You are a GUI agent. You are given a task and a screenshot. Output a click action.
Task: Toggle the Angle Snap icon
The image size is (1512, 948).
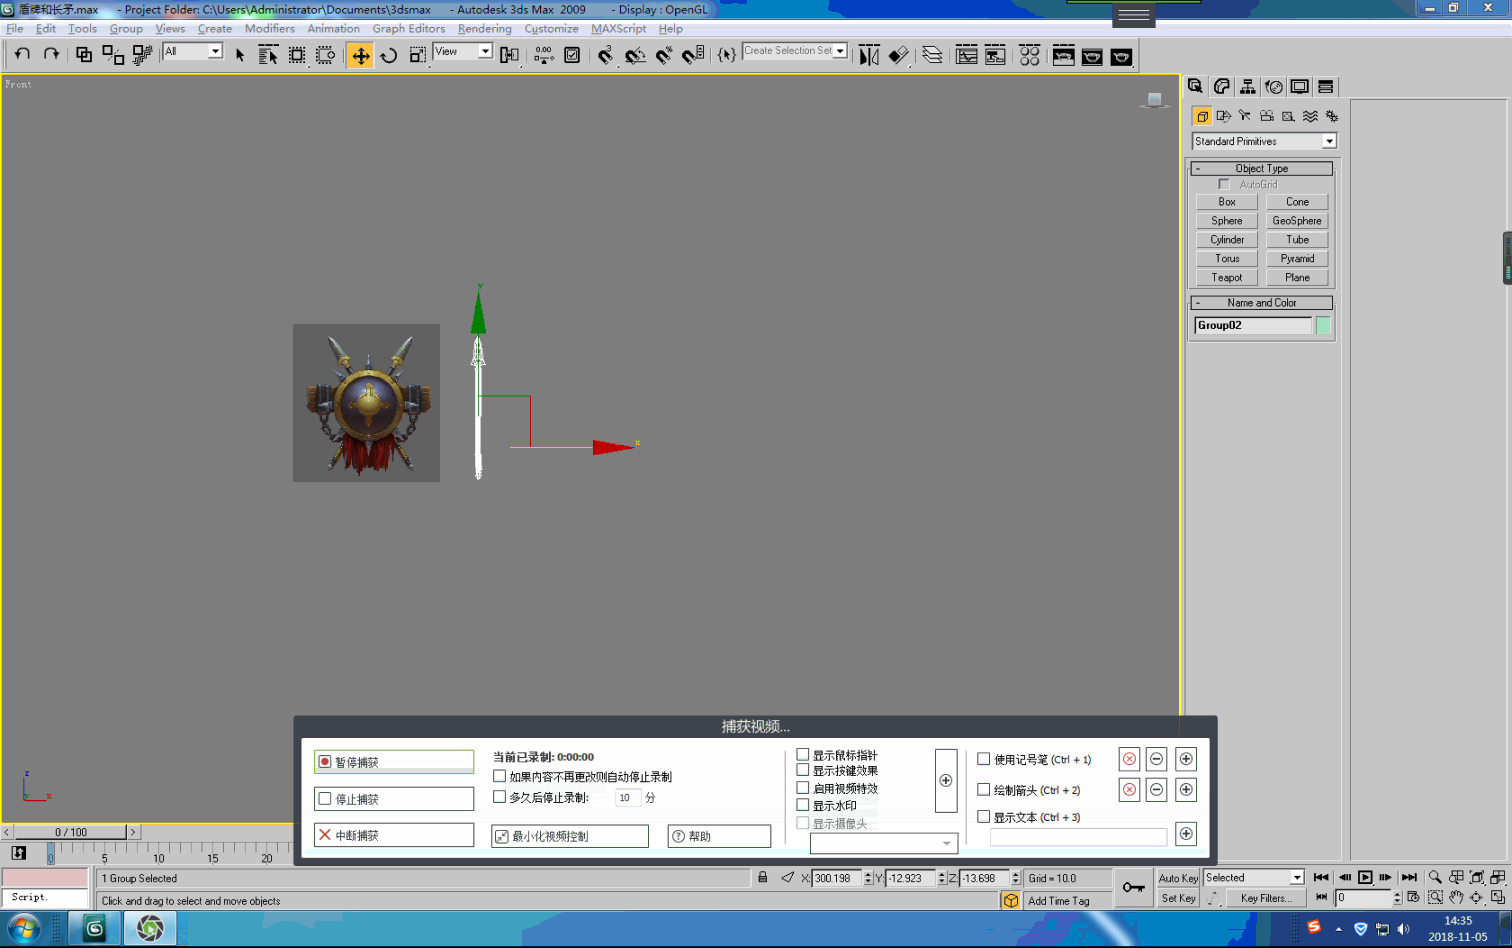(635, 55)
